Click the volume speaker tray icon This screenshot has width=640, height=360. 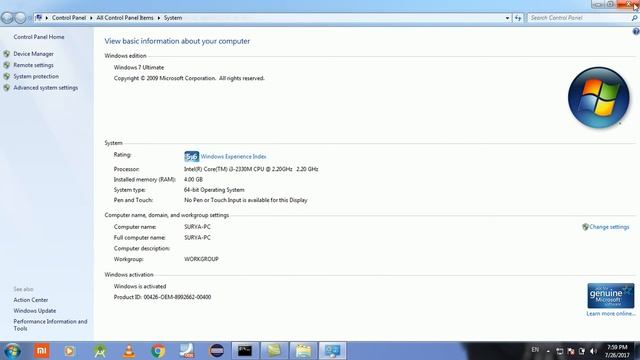coord(593,351)
